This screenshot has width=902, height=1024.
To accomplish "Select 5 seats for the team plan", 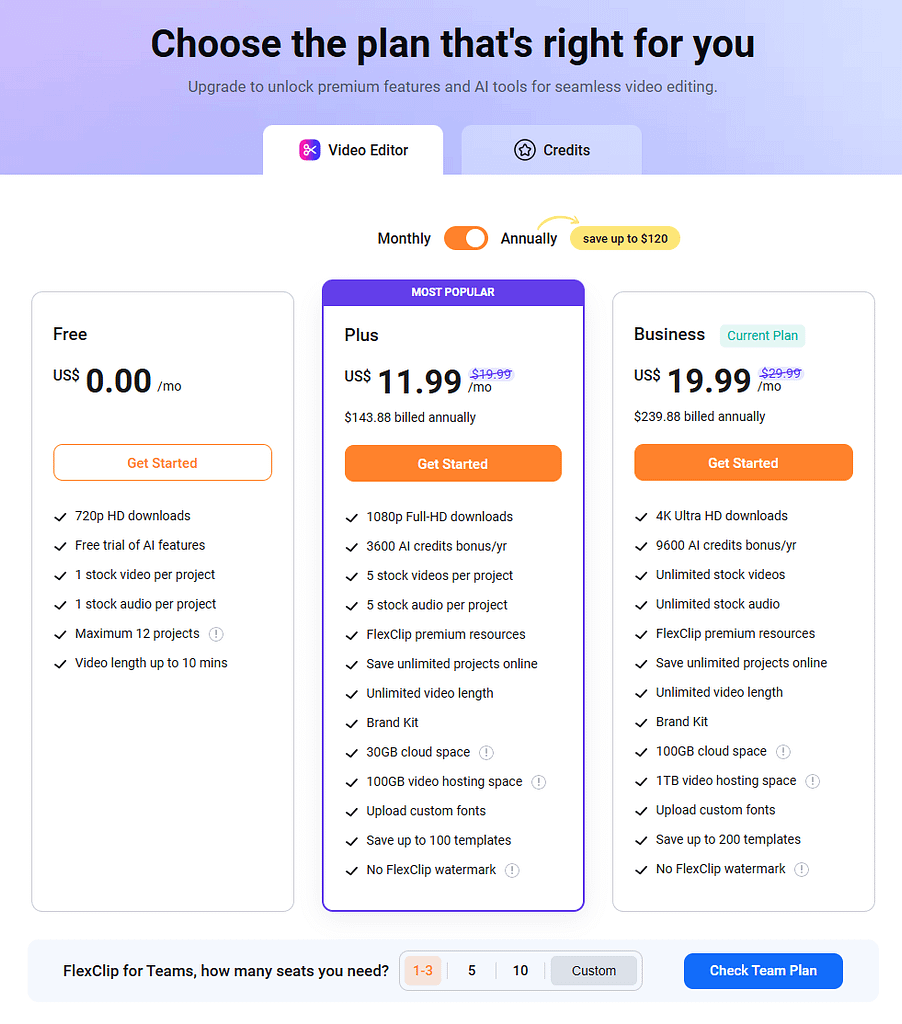I will point(471,970).
